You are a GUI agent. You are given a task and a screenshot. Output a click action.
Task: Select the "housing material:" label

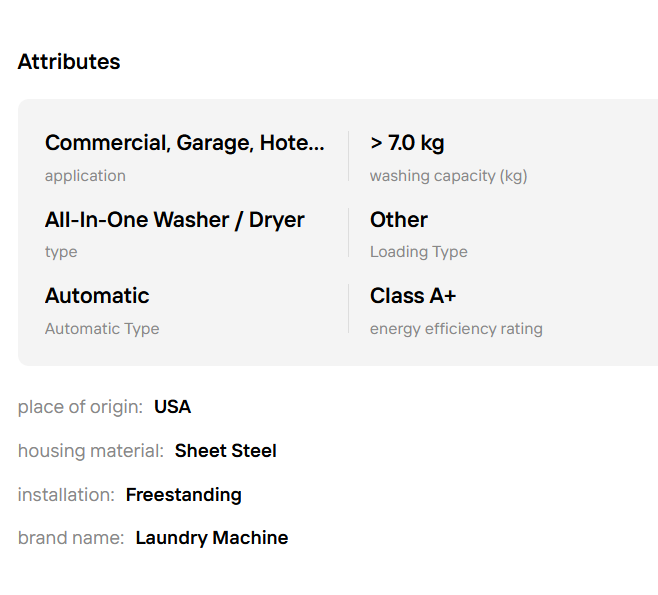[x=91, y=451]
